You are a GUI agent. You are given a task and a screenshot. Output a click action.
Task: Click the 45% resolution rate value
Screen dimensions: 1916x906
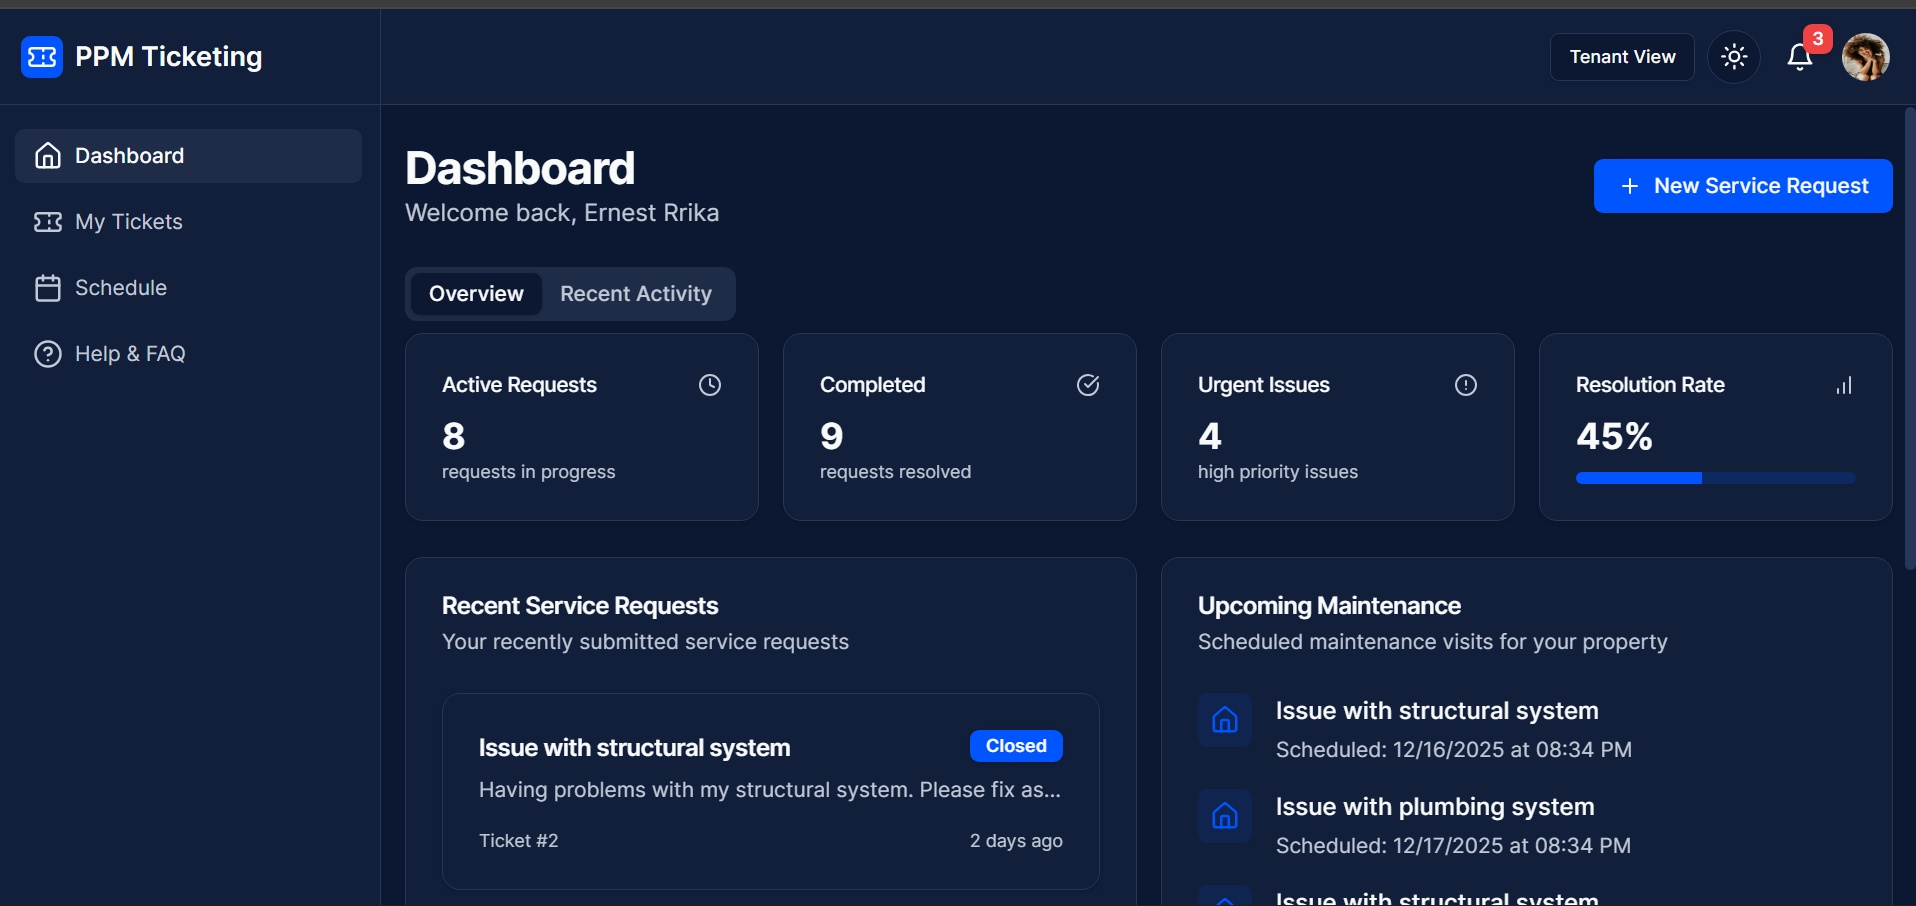coord(1614,436)
